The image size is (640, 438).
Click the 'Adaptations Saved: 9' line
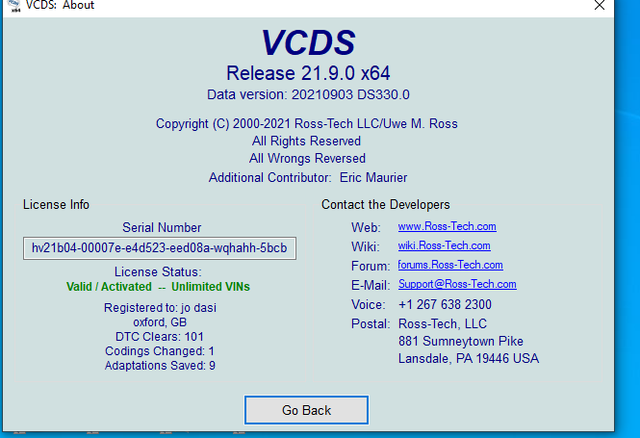pos(160,365)
